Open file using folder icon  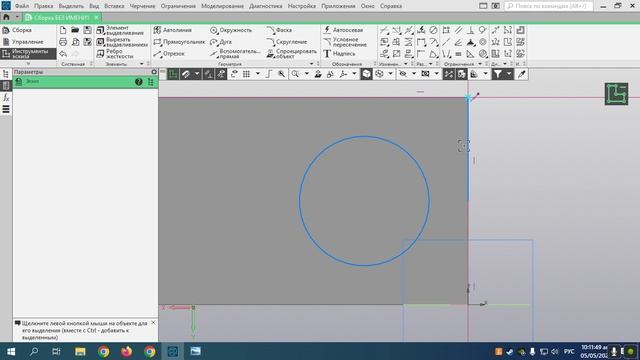[75, 30]
